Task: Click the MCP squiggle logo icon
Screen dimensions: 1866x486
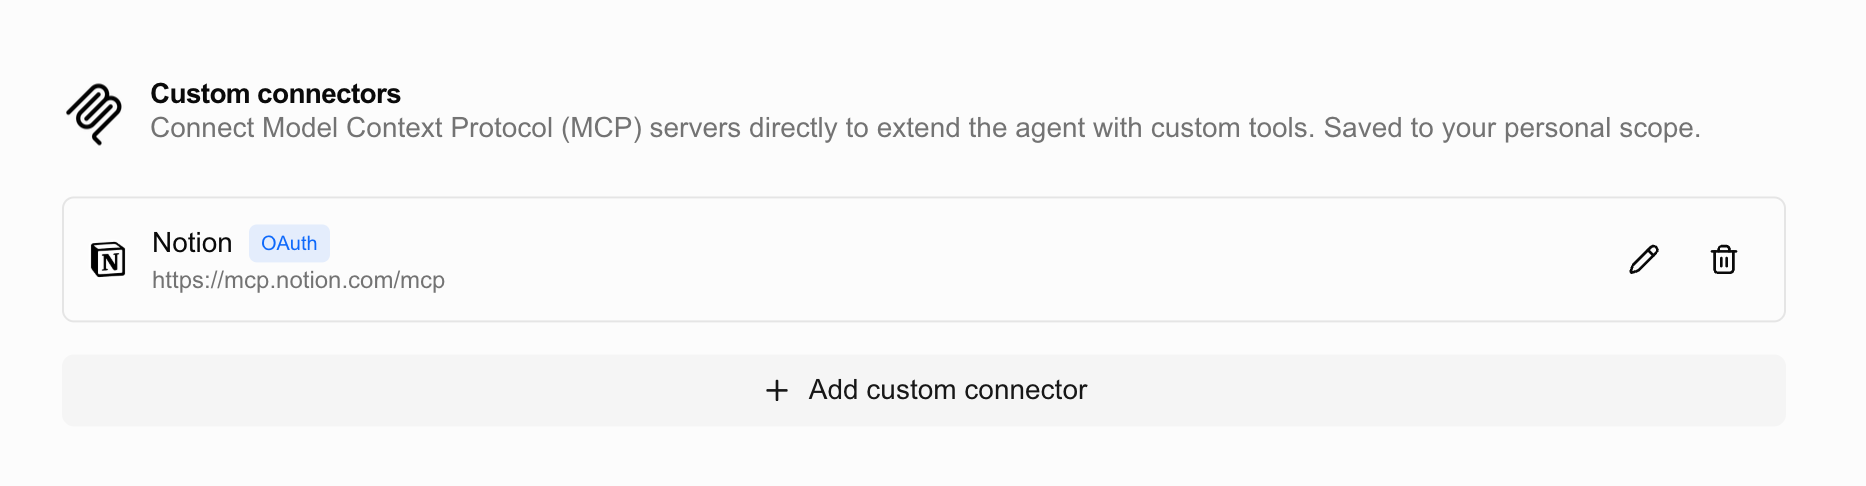Action: (x=94, y=114)
